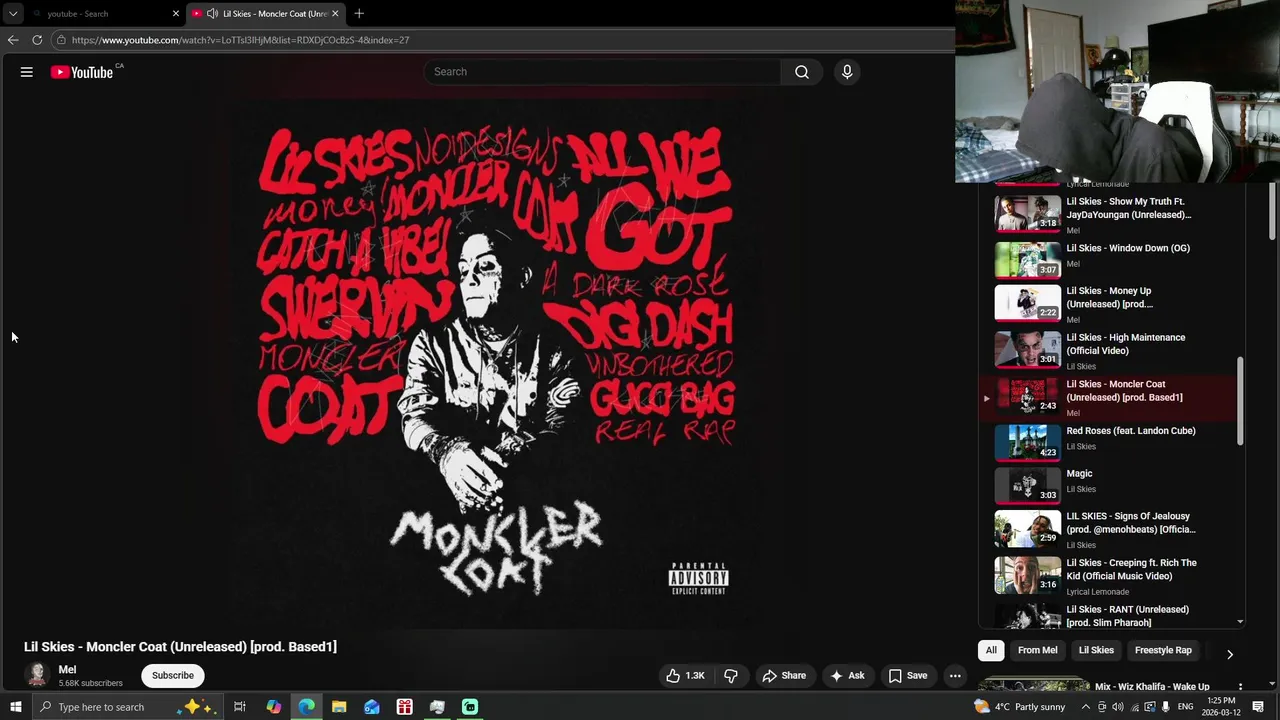This screenshot has width=1280, height=720.
Task: Select the 'From Mel' filter chip
Action: pyautogui.click(x=1037, y=650)
